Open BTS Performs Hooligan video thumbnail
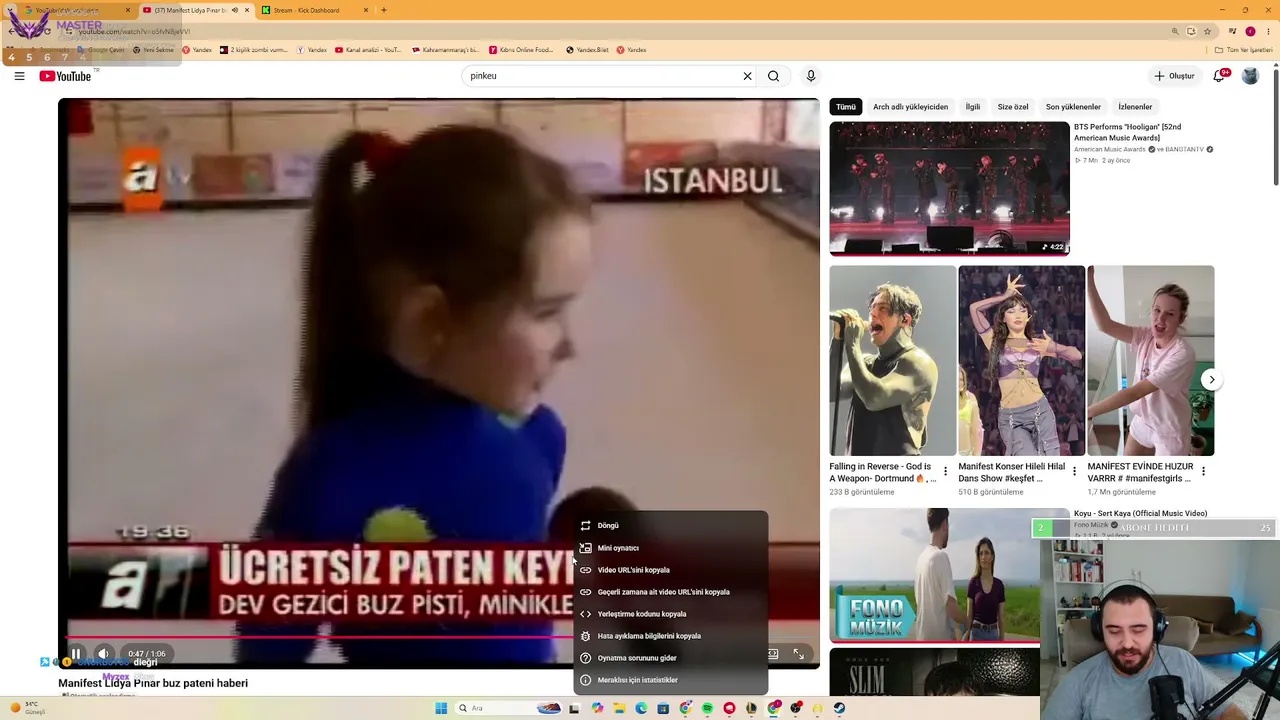The height and width of the screenshot is (720, 1280). pyautogui.click(x=949, y=189)
